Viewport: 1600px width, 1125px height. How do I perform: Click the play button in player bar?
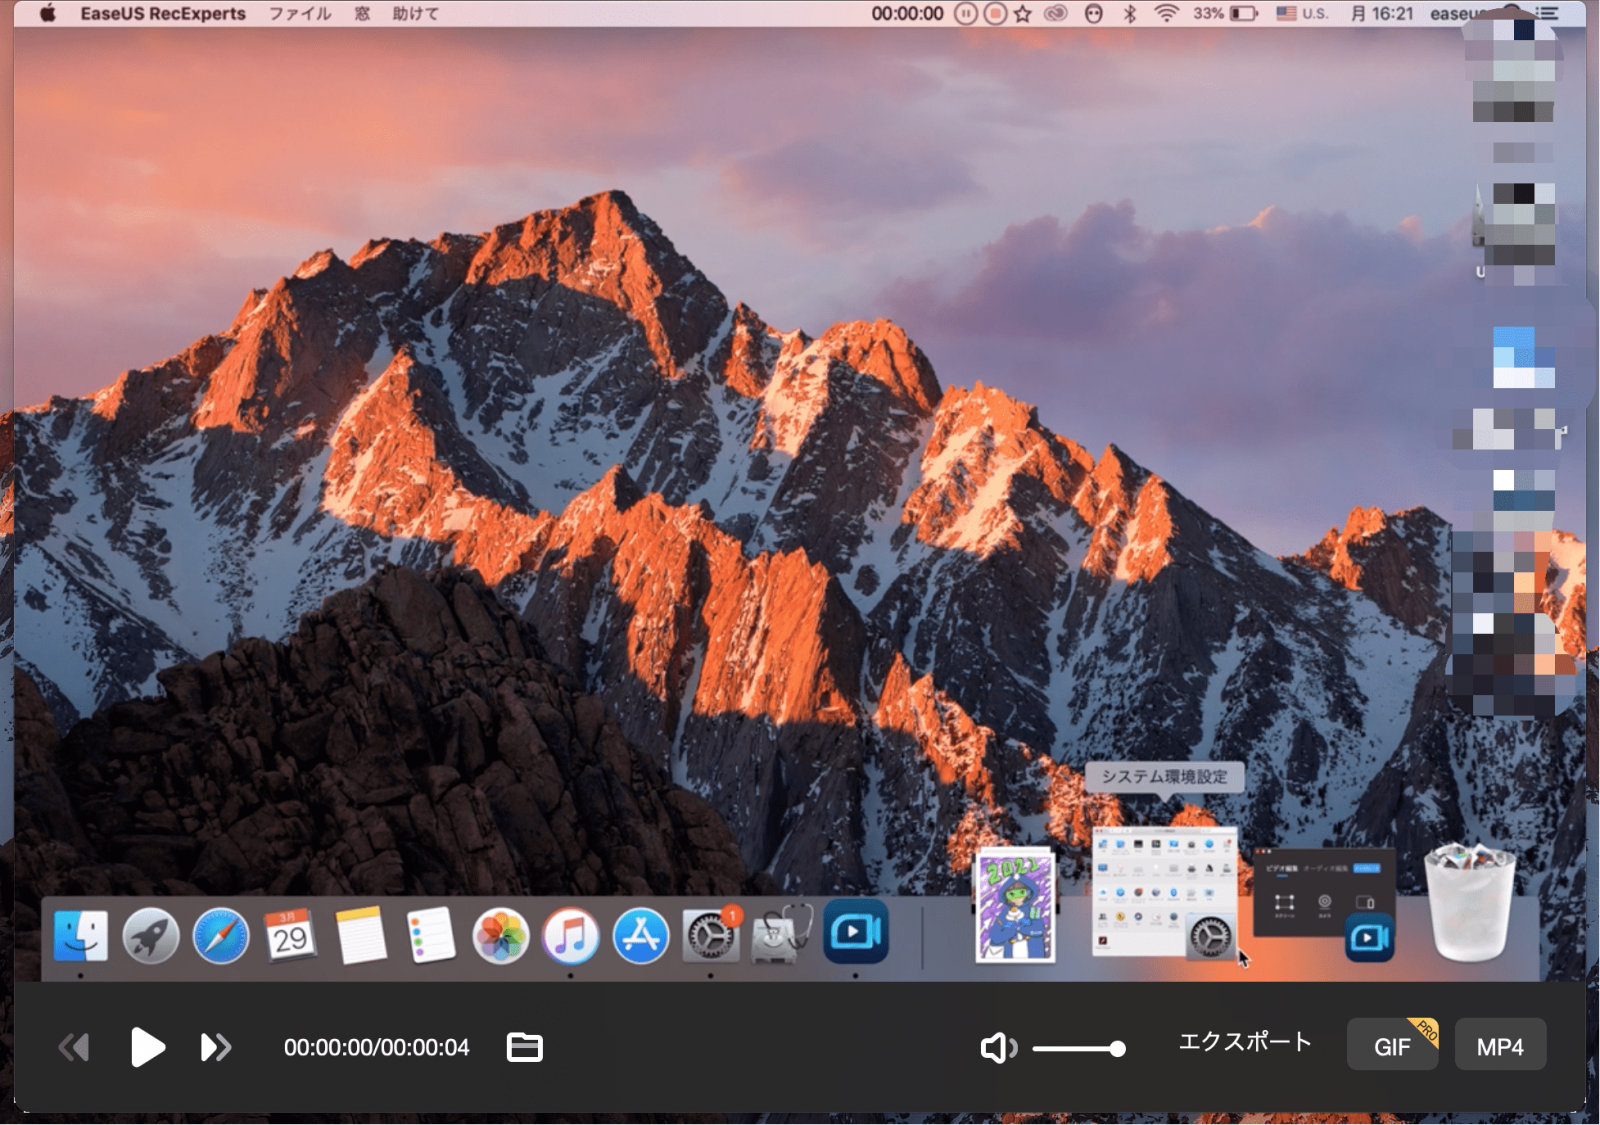[x=147, y=1047]
